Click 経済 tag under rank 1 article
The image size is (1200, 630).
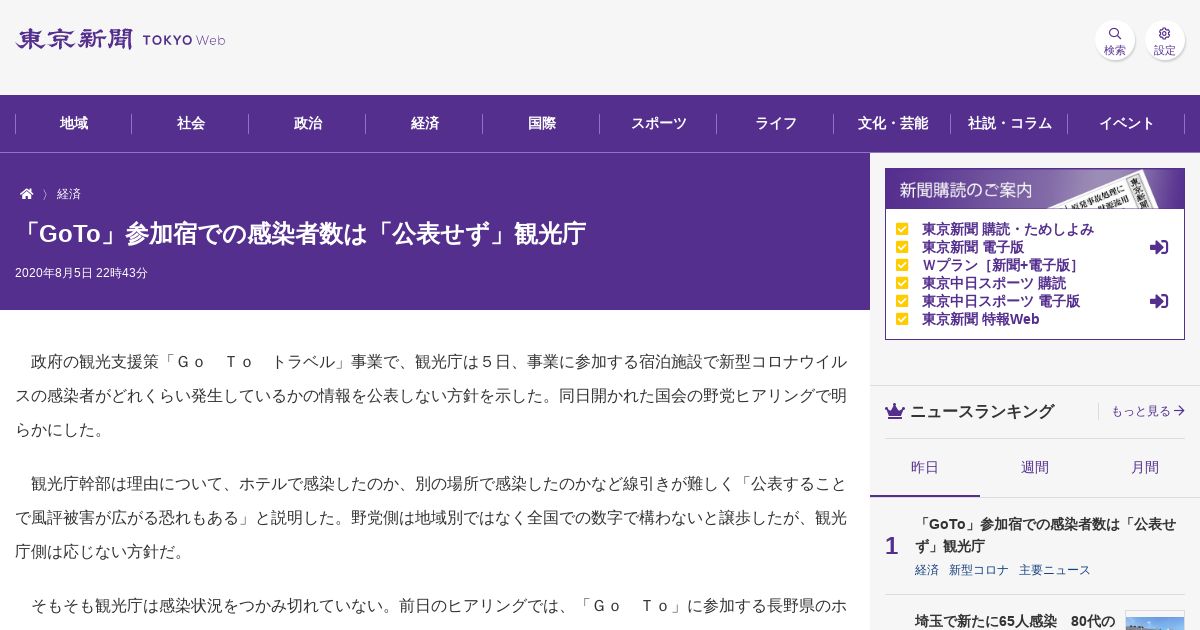[927, 570]
